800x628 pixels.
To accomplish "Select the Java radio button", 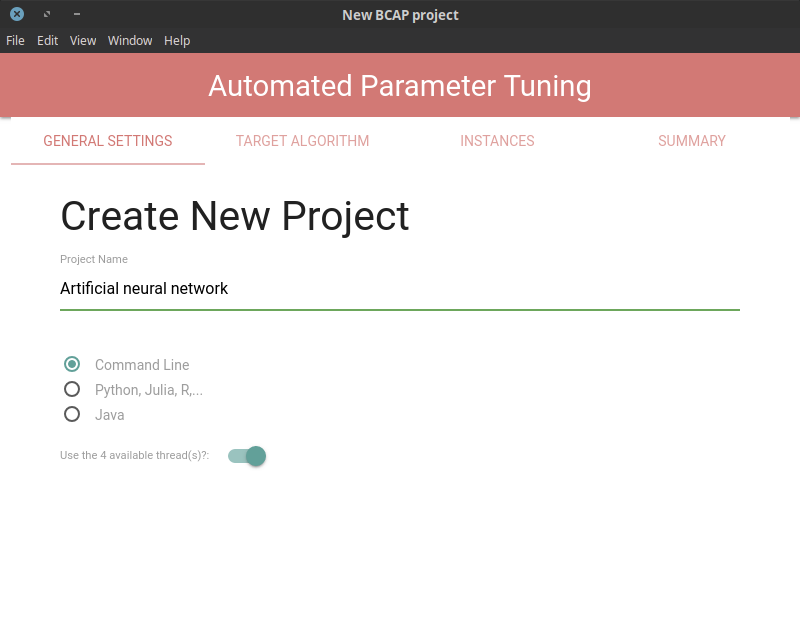I will pos(72,414).
